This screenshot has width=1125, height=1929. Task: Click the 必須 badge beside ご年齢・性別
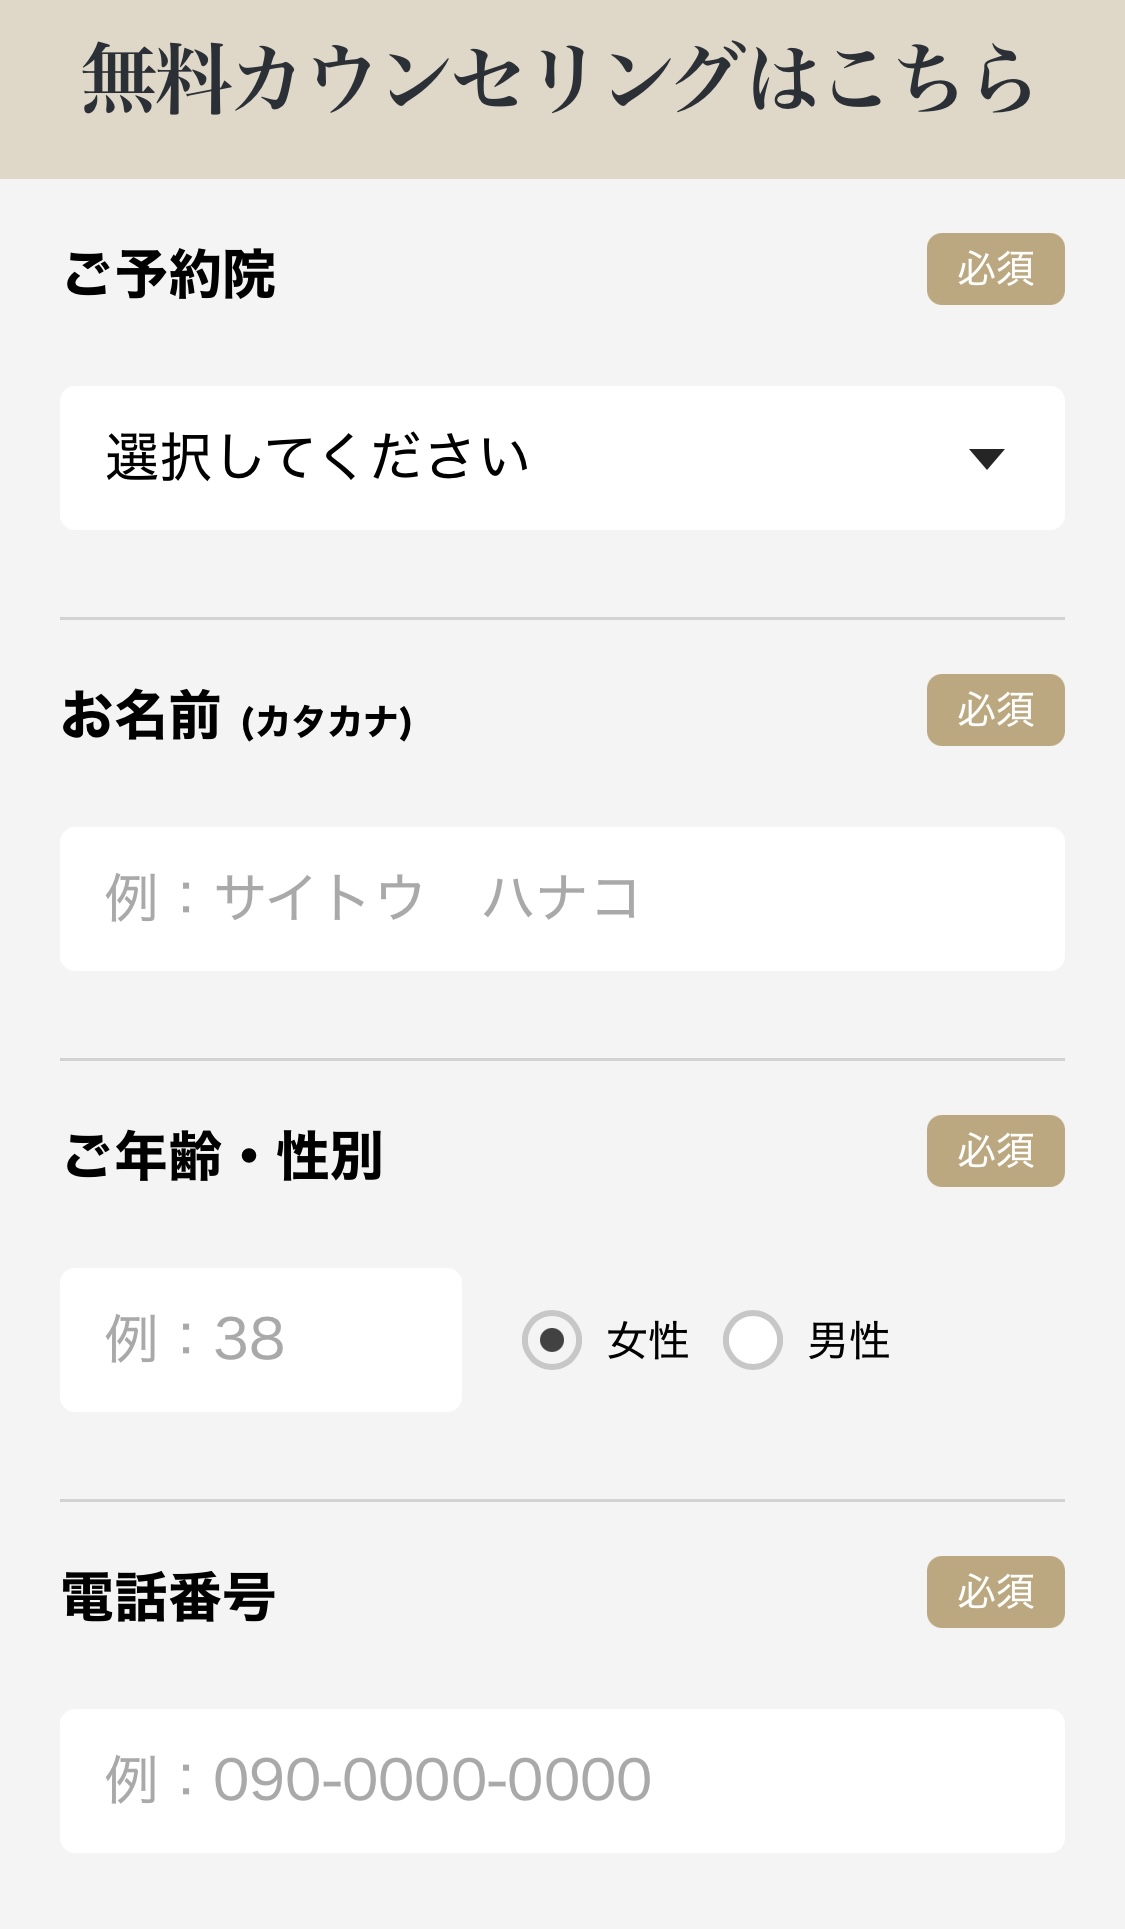tap(995, 1151)
